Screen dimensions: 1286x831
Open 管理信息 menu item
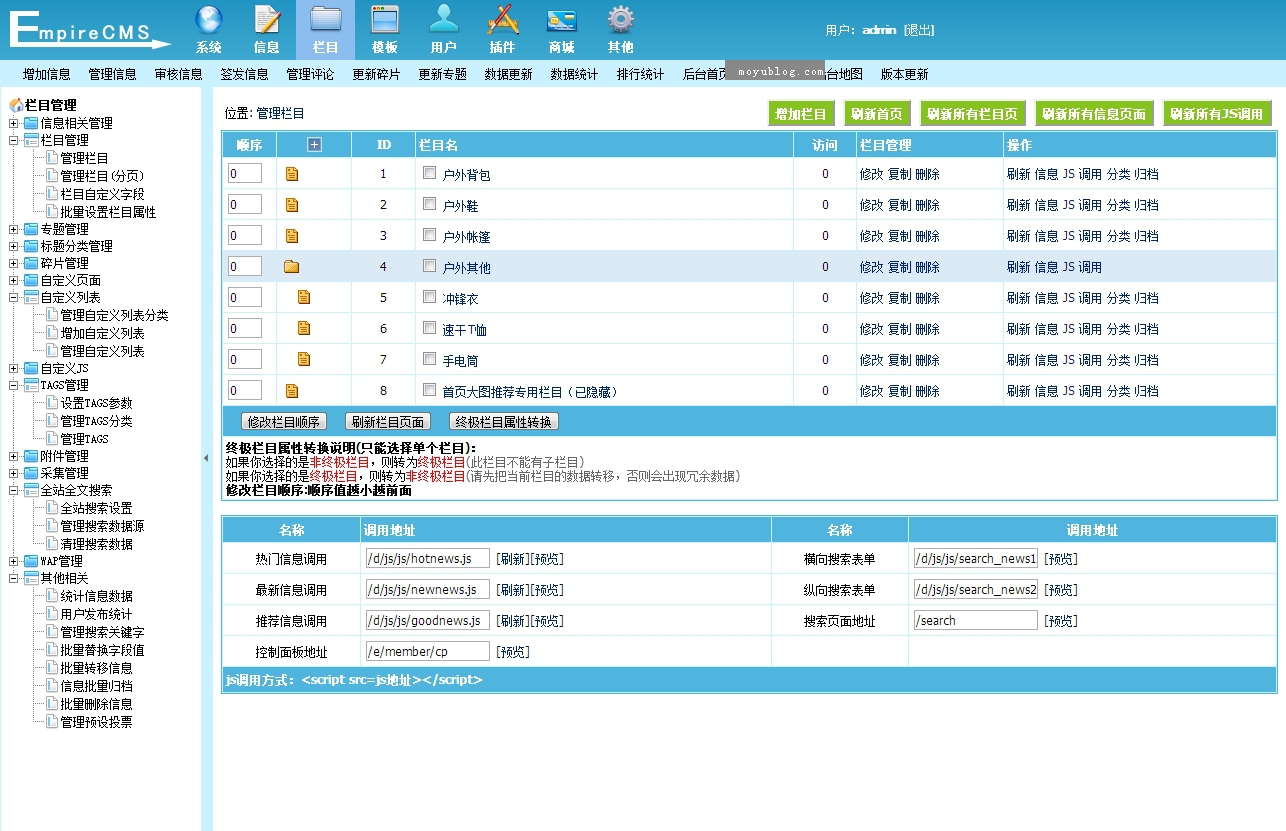point(113,74)
